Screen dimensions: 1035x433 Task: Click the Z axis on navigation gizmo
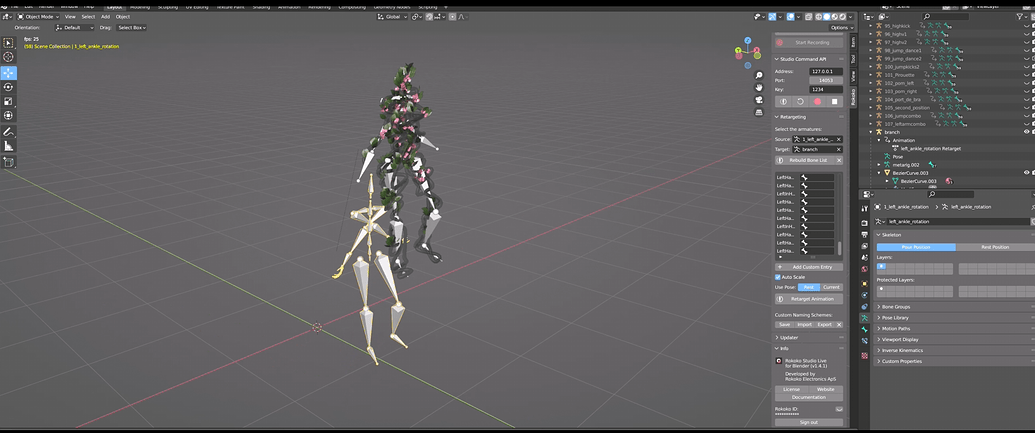[748, 40]
